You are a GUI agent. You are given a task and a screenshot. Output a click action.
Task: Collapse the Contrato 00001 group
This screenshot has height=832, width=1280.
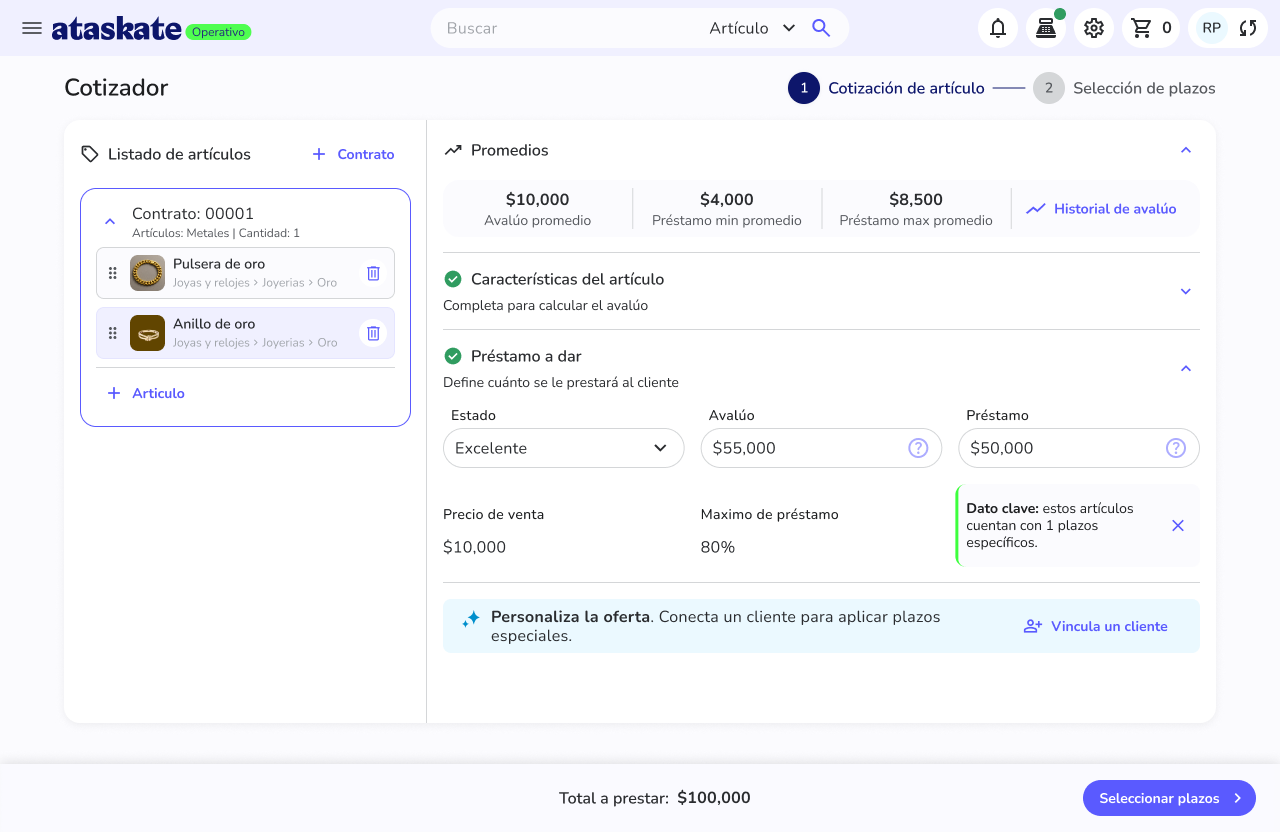[x=110, y=221]
